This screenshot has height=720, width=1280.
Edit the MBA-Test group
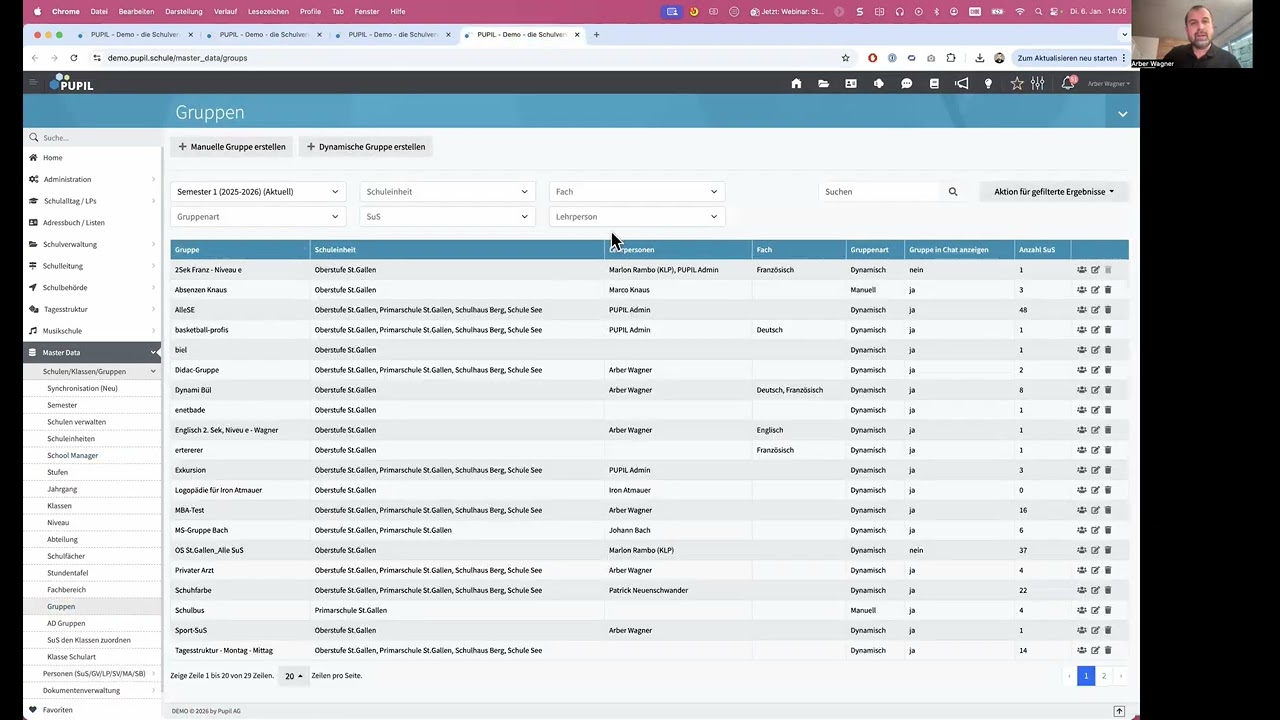1095,510
